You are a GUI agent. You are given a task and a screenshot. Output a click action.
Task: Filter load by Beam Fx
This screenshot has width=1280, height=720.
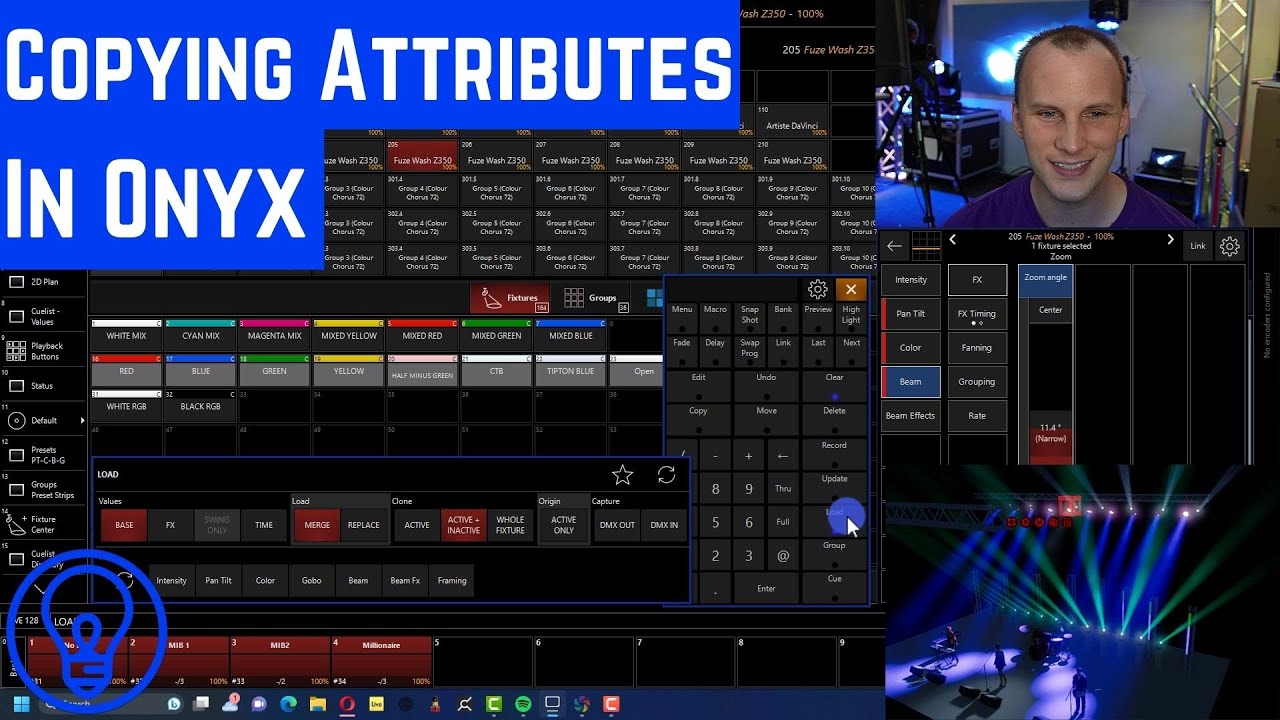point(405,580)
